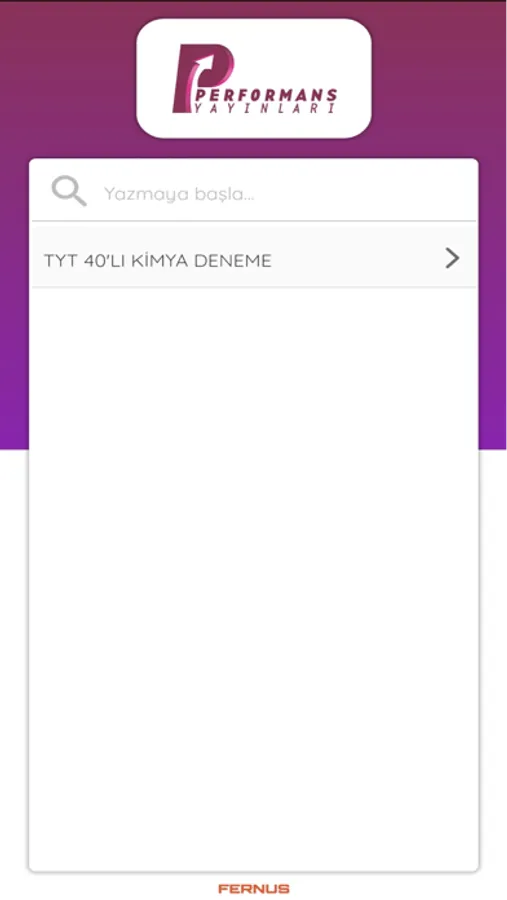The image size is (507, 900).
Task: Tap the Performans Yayınları logo
Action: pyautogui.click(x=254, y=79)
